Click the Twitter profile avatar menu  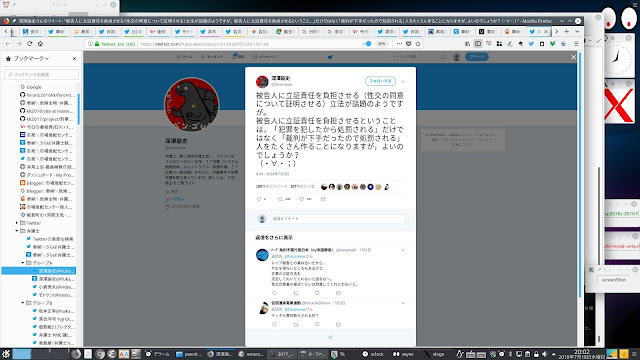pos(457,57)
